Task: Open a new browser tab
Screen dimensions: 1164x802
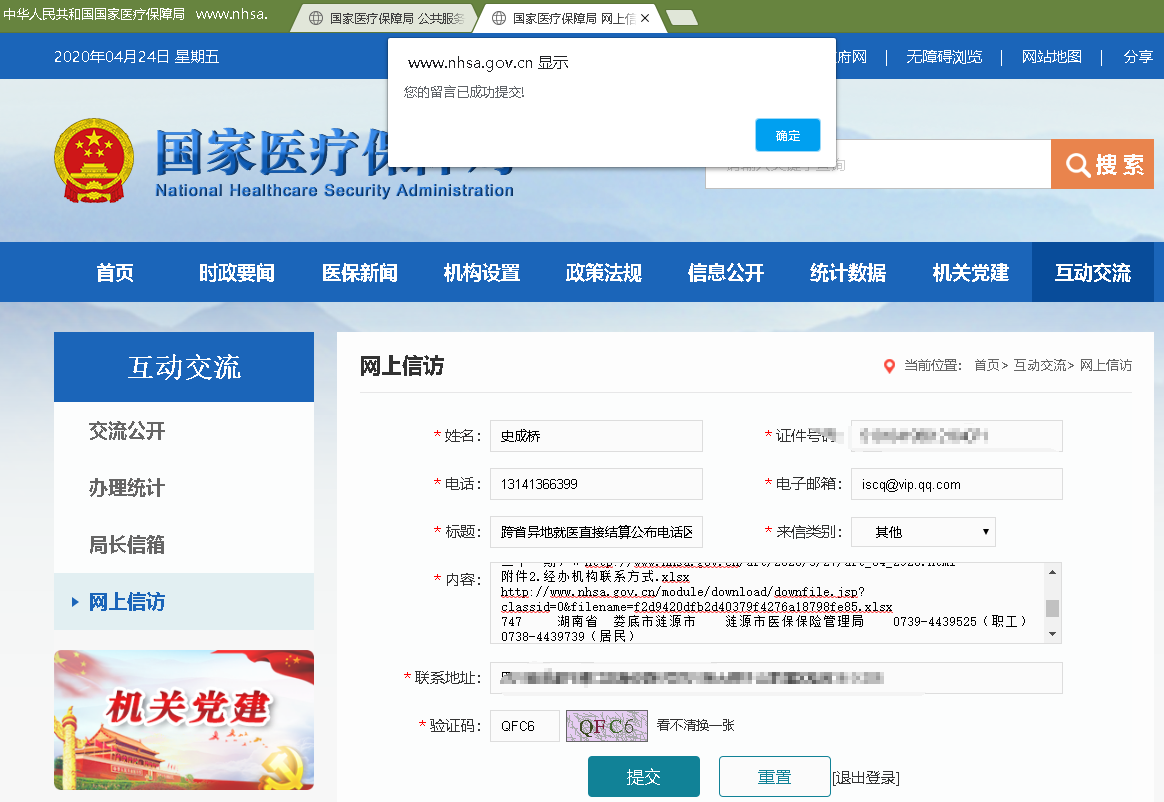Action: 682,18
